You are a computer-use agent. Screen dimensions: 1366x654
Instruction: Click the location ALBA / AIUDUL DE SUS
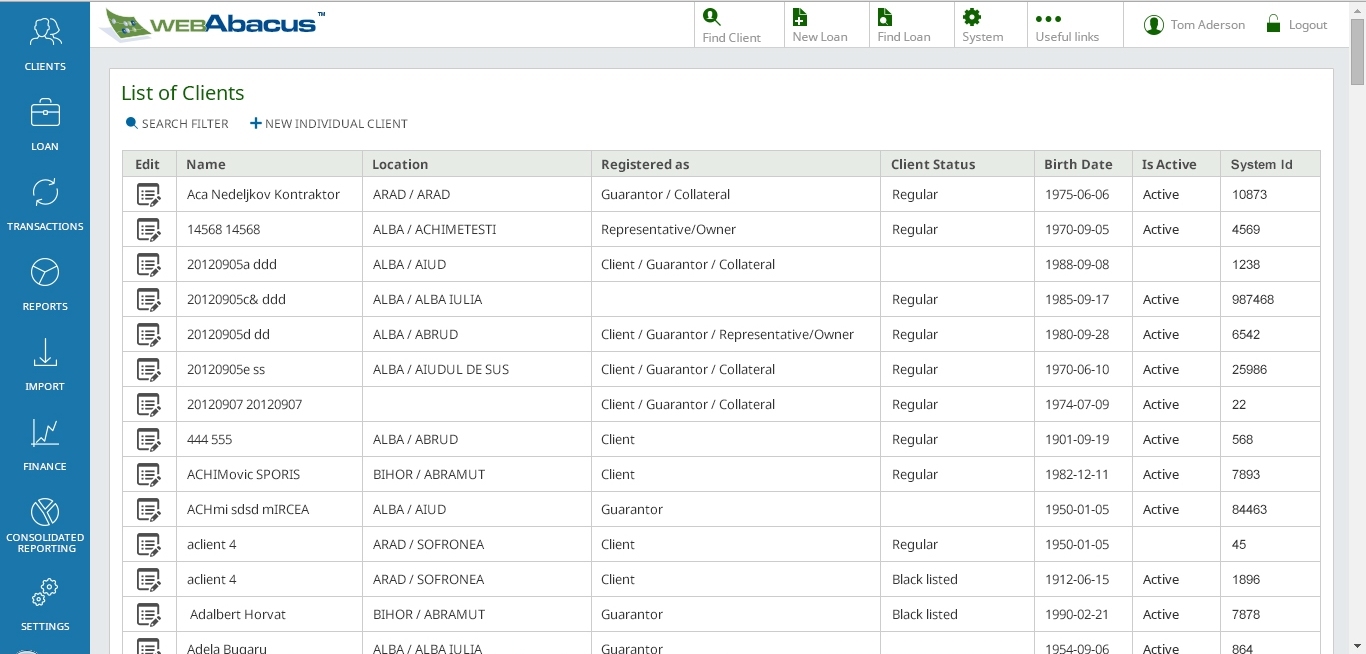[441, 369]
